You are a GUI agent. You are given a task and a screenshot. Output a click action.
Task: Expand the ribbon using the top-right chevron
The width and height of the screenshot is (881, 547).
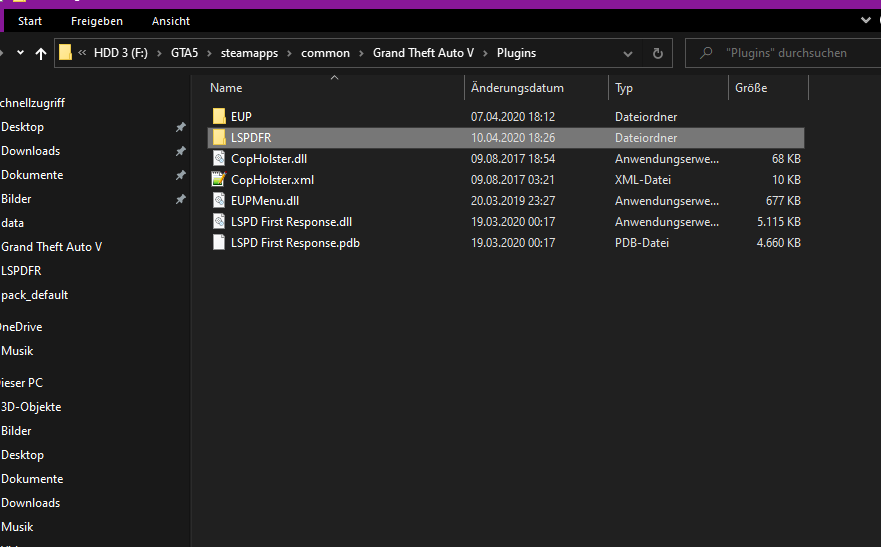point(866,20)
